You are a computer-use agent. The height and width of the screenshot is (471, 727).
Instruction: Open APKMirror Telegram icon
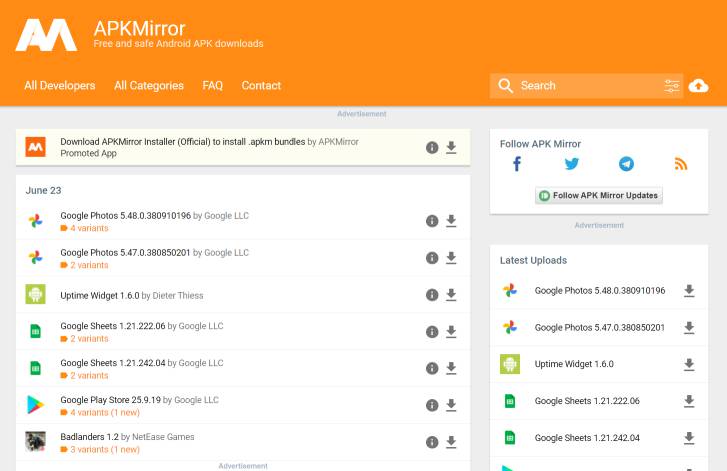pos(626,164)
